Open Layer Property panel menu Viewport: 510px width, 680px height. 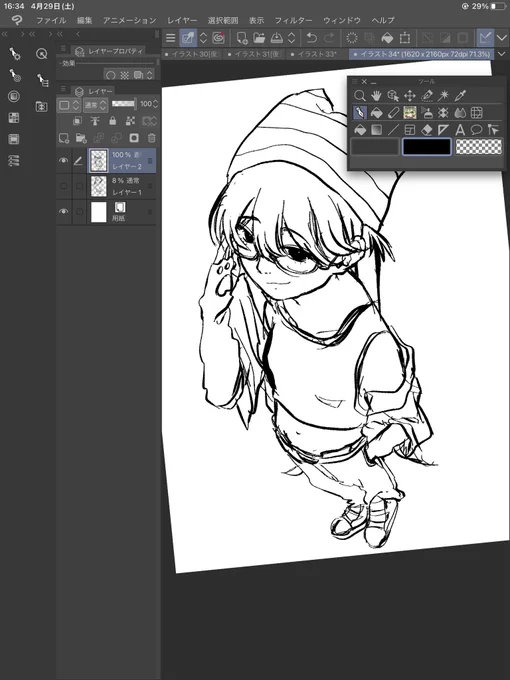coord(63,48)
